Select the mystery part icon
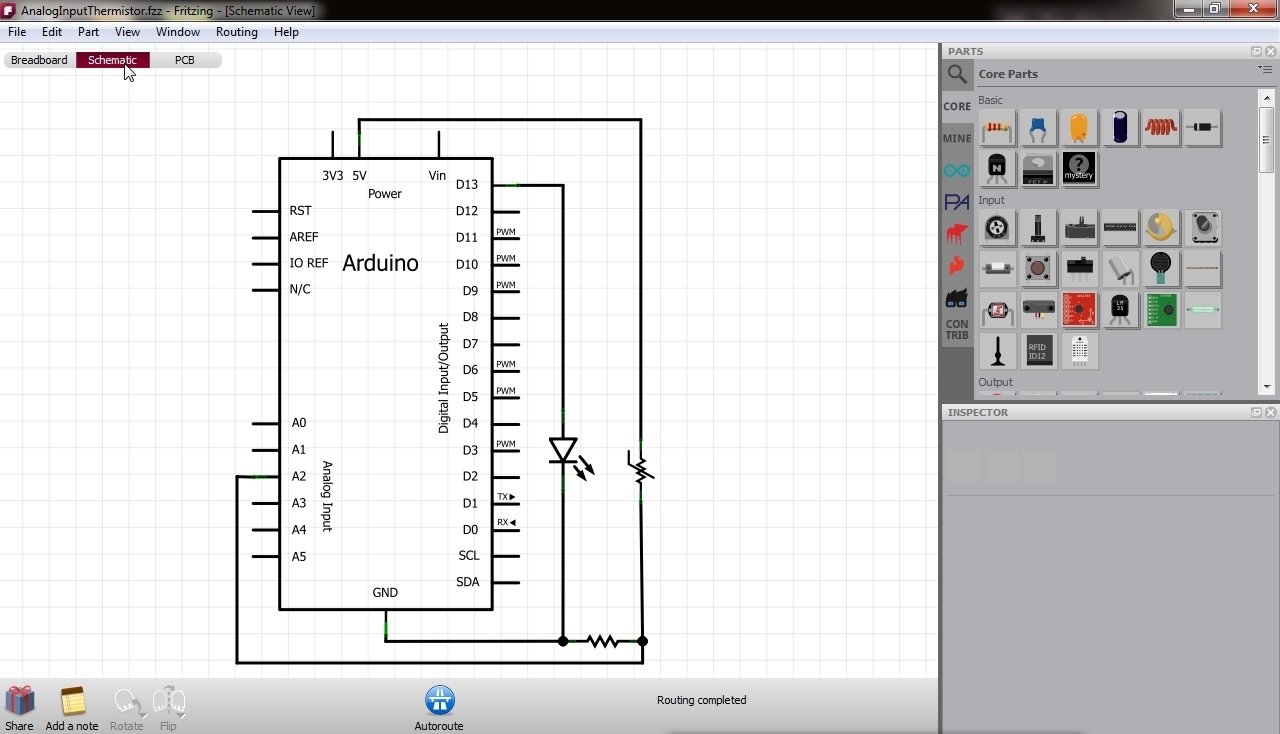Screen dimensions: 1280x734 click(x=1079, y=169)
